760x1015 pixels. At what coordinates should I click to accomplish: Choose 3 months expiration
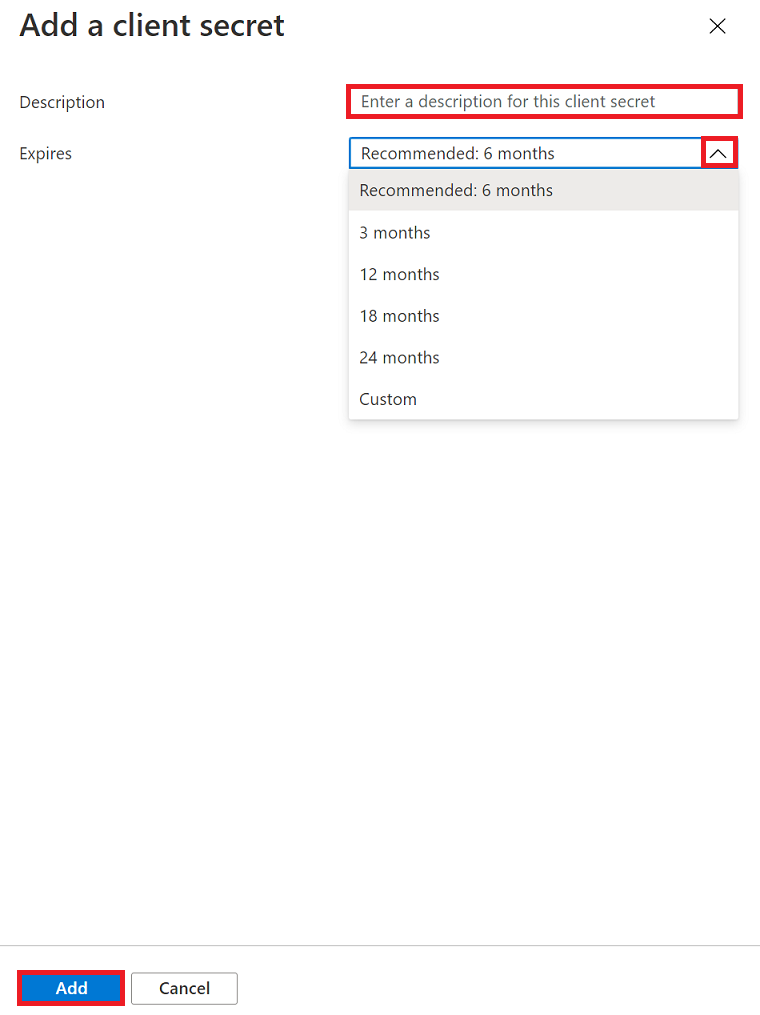[544, 232]
